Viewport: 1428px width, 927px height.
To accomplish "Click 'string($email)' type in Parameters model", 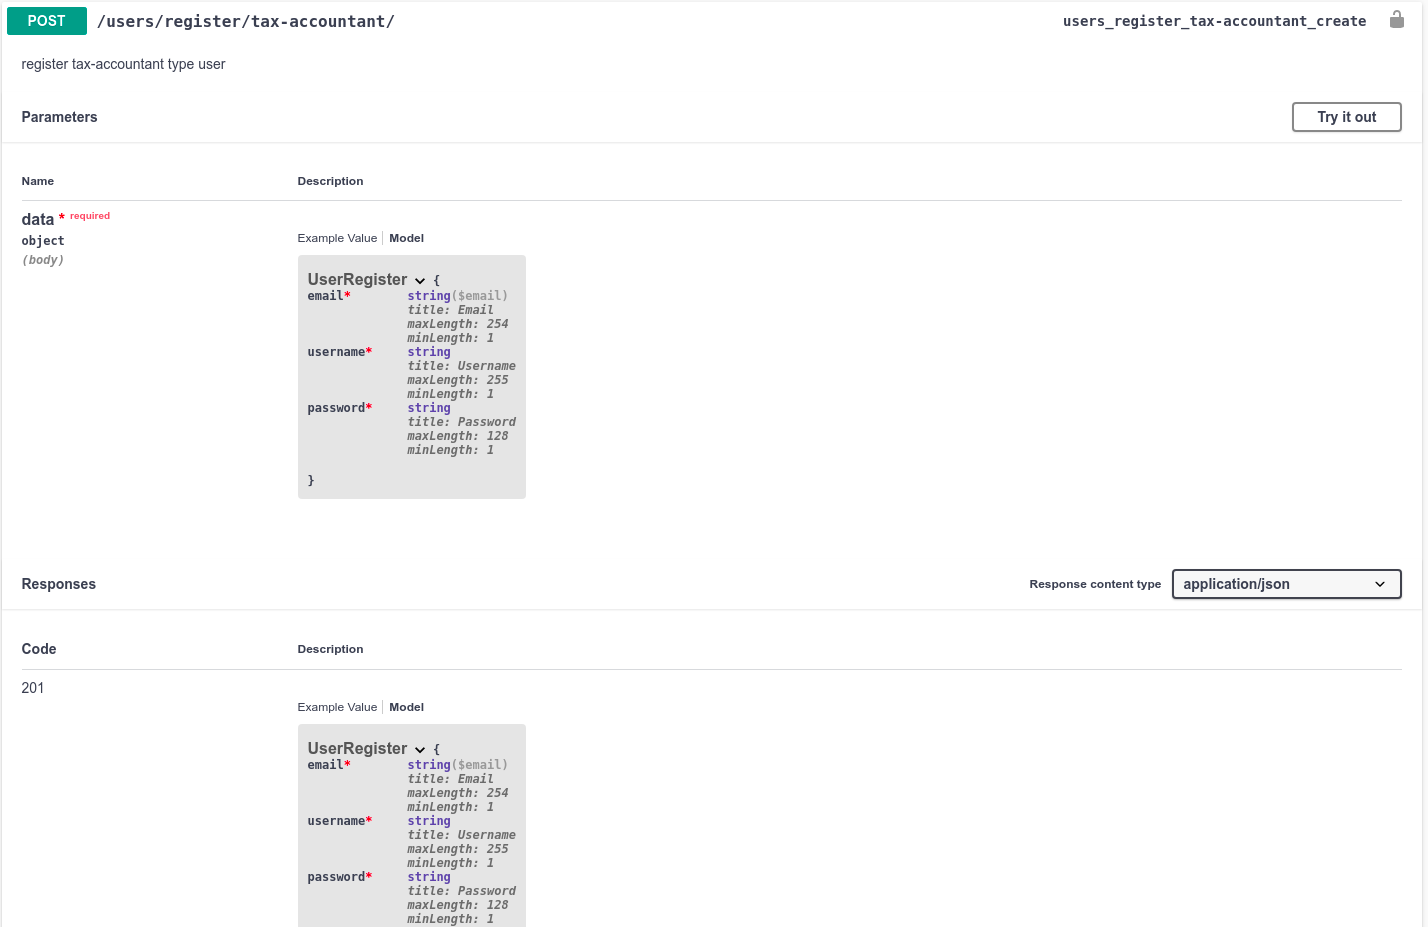I will (x=458, y=296).
